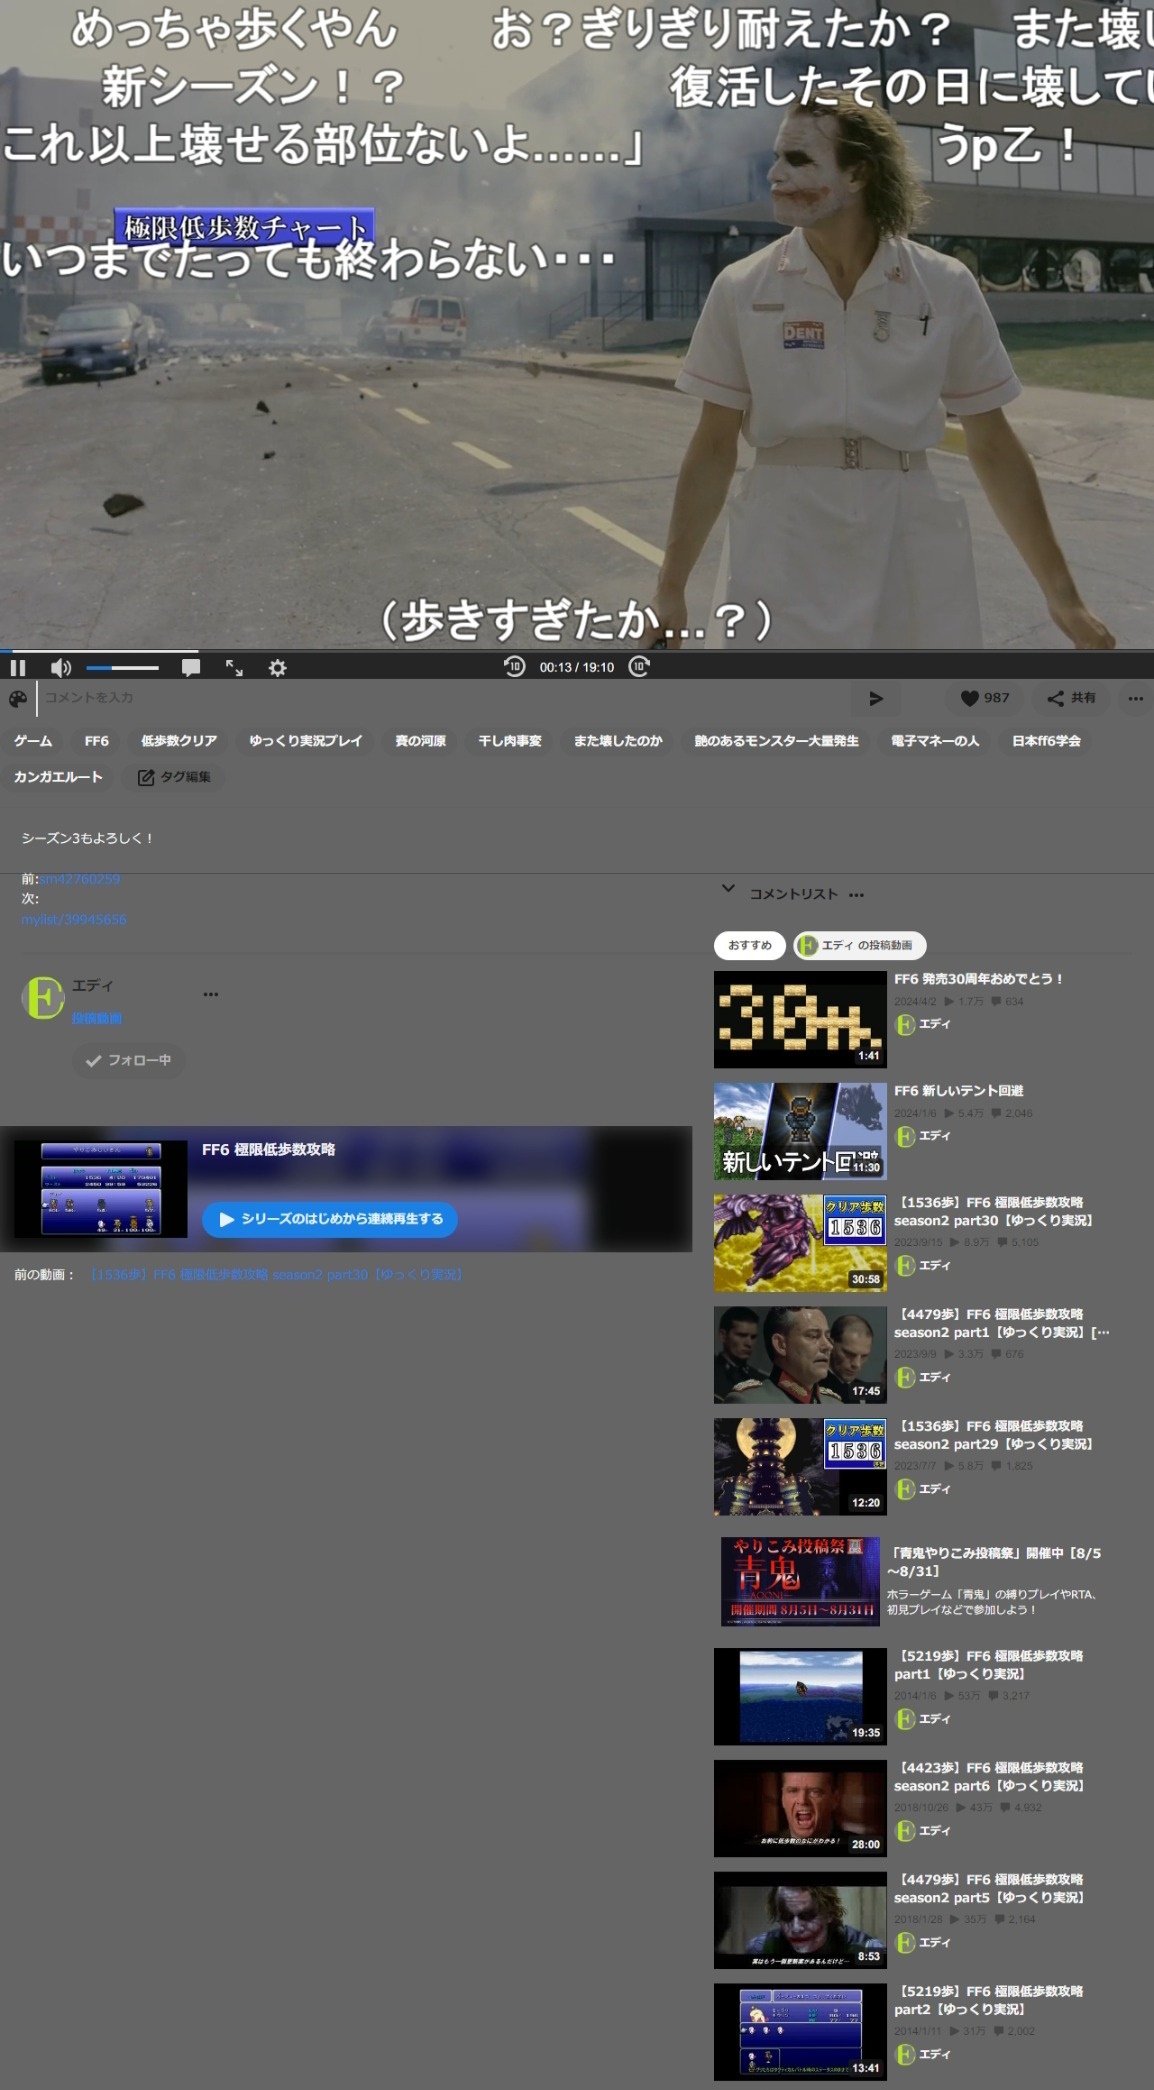Open the コメントリスト three-dot menu
The height and width of the screenshot is (2090, 1154).
point(856,894)
